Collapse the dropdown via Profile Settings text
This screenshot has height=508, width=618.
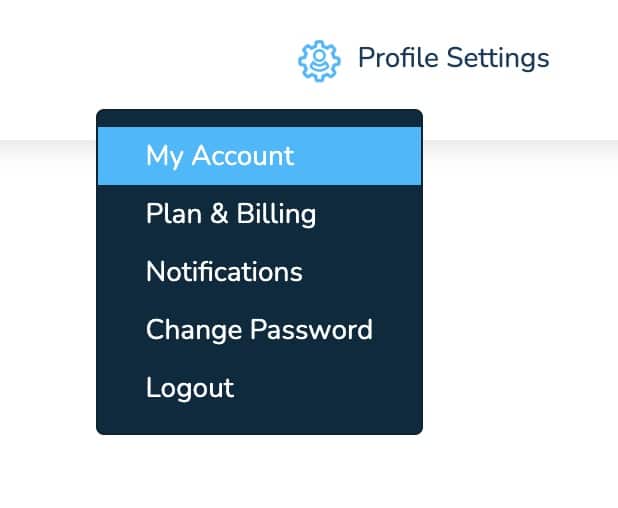(x=454, y=58)
